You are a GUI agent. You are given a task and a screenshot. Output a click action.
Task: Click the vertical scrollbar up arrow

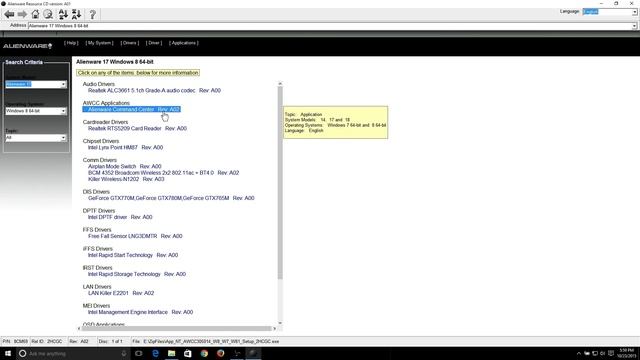click(x=280, y=84)
